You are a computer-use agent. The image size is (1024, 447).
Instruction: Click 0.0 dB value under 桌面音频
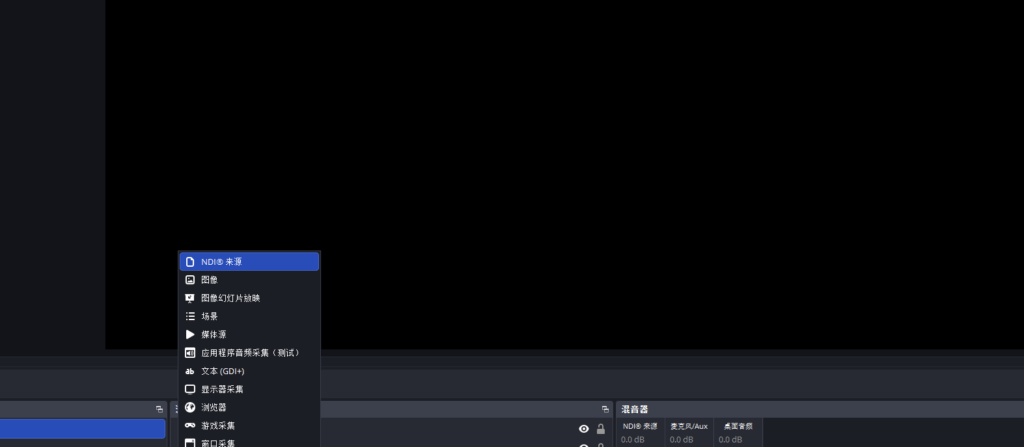coord(730,440)
